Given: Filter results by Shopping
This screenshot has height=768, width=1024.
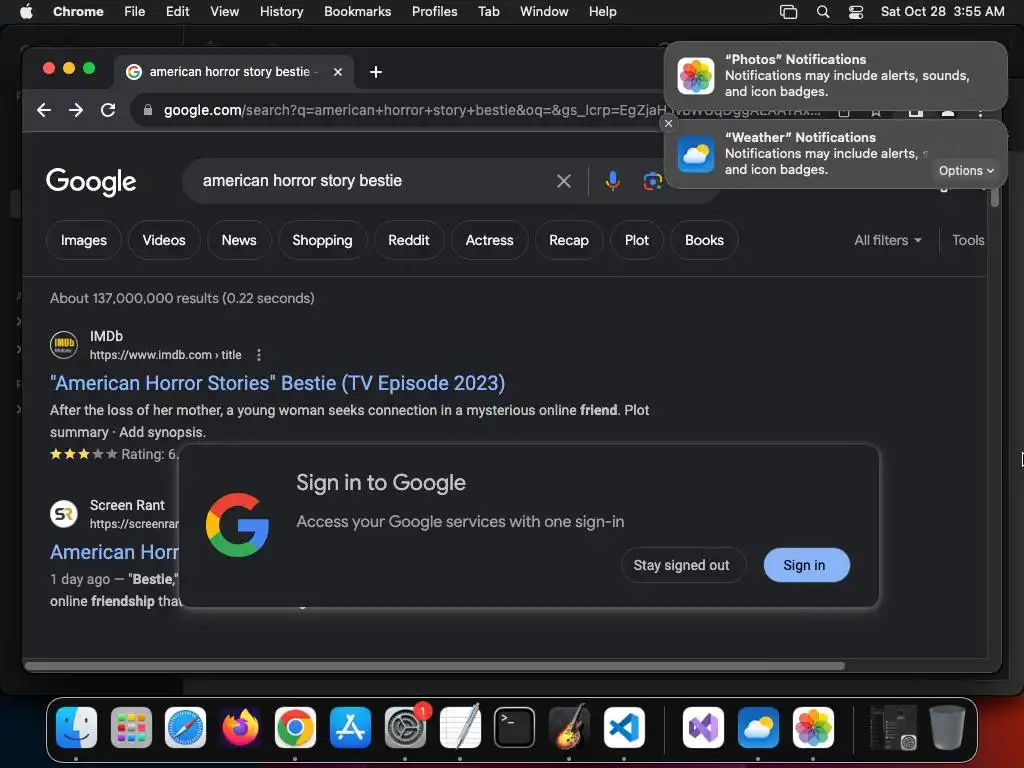Looking at the screenshot, I should point(322,240).
